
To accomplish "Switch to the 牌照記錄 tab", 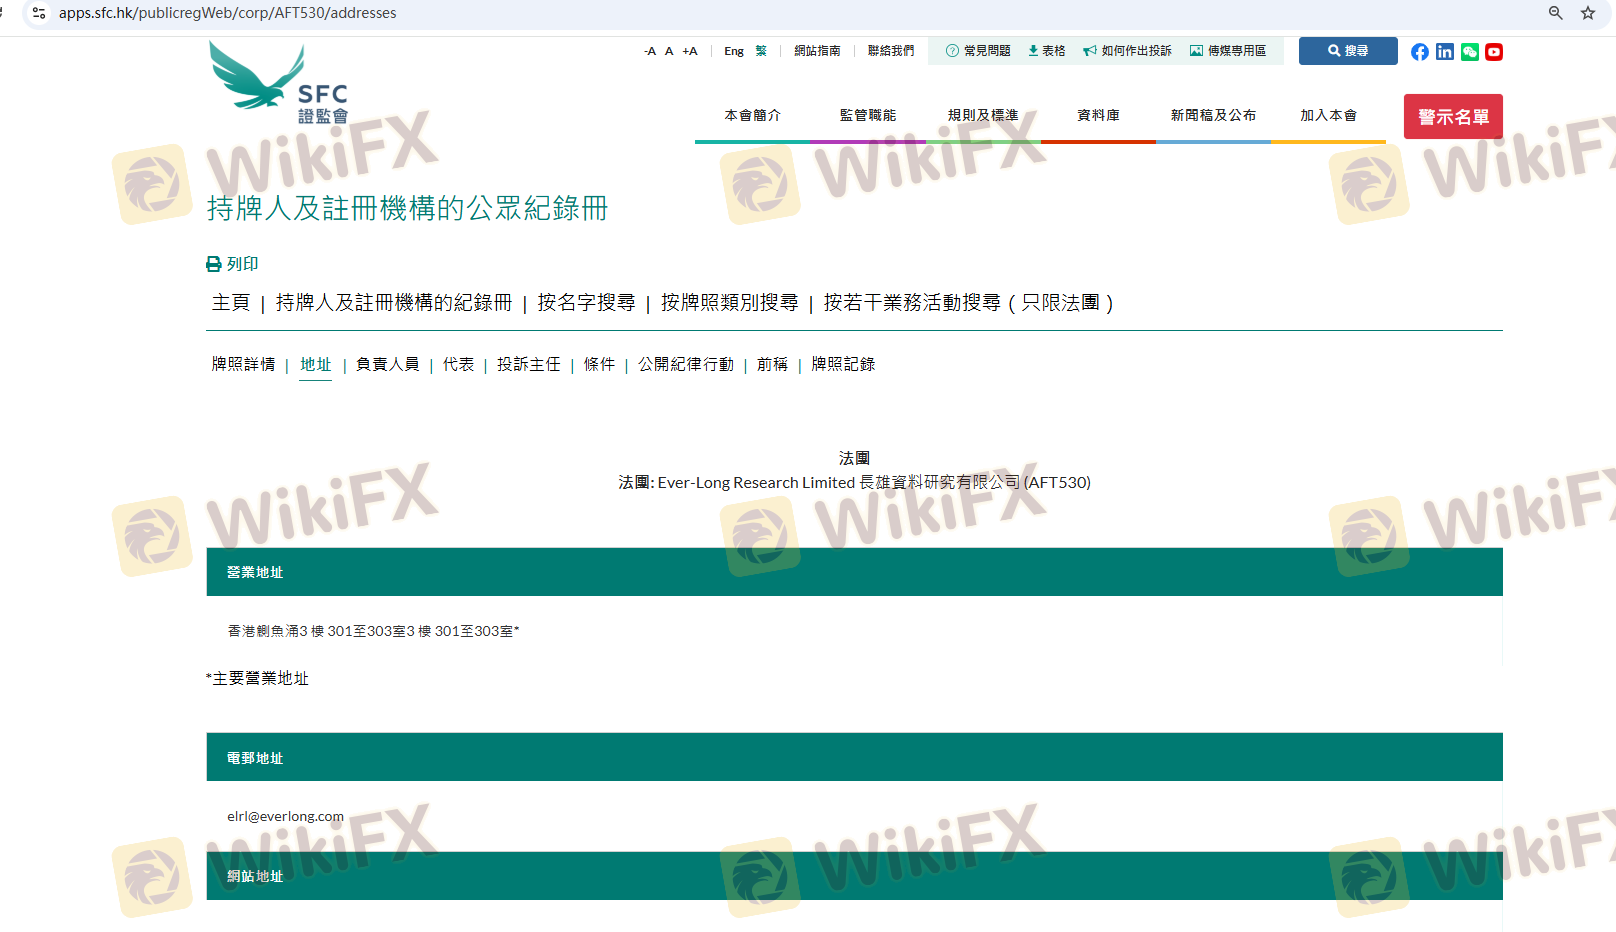I will click(844, 365).
